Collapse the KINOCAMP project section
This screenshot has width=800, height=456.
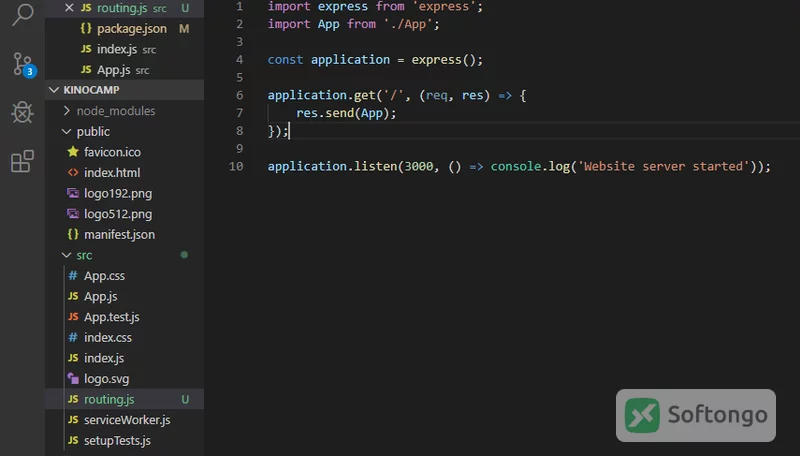click(124, 90)
